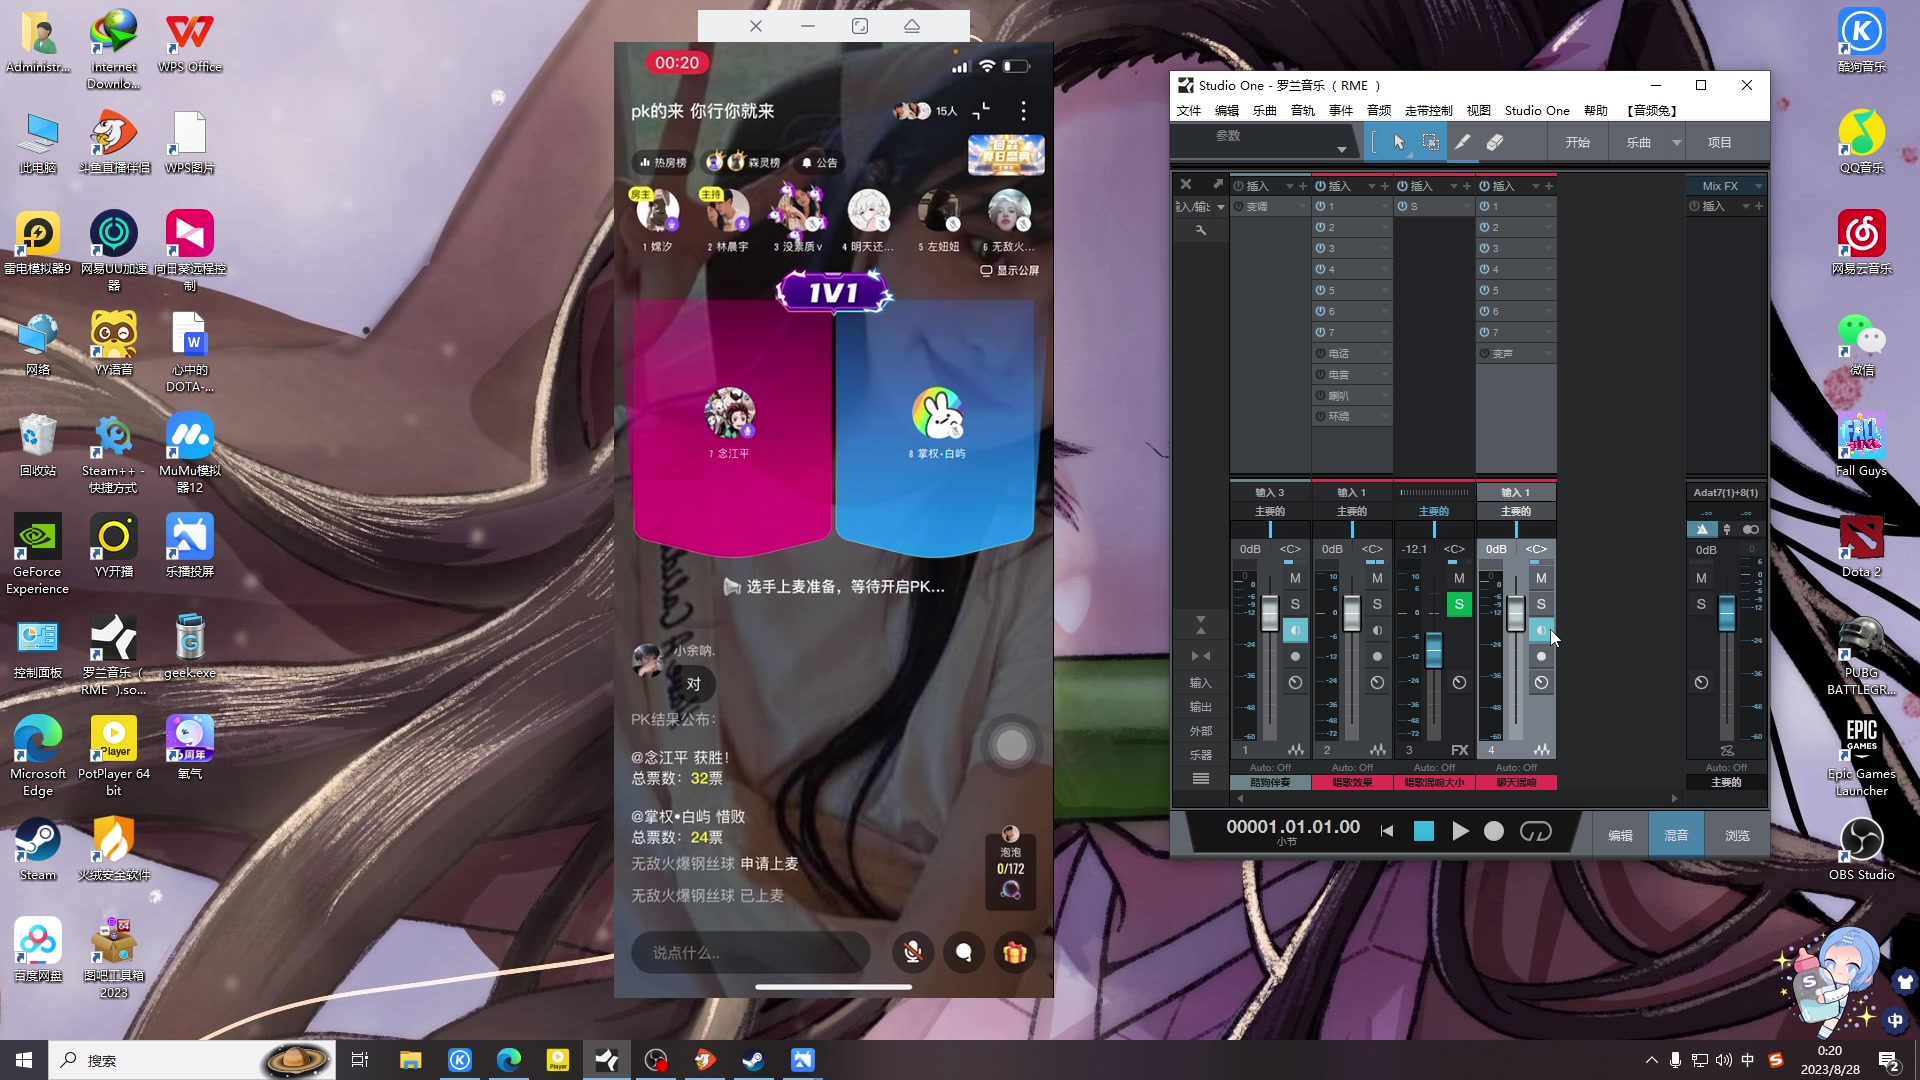Open 文件 menu in Studio One
Viewport: 1920px width, 1080px height.
(x=1189, y=111)
